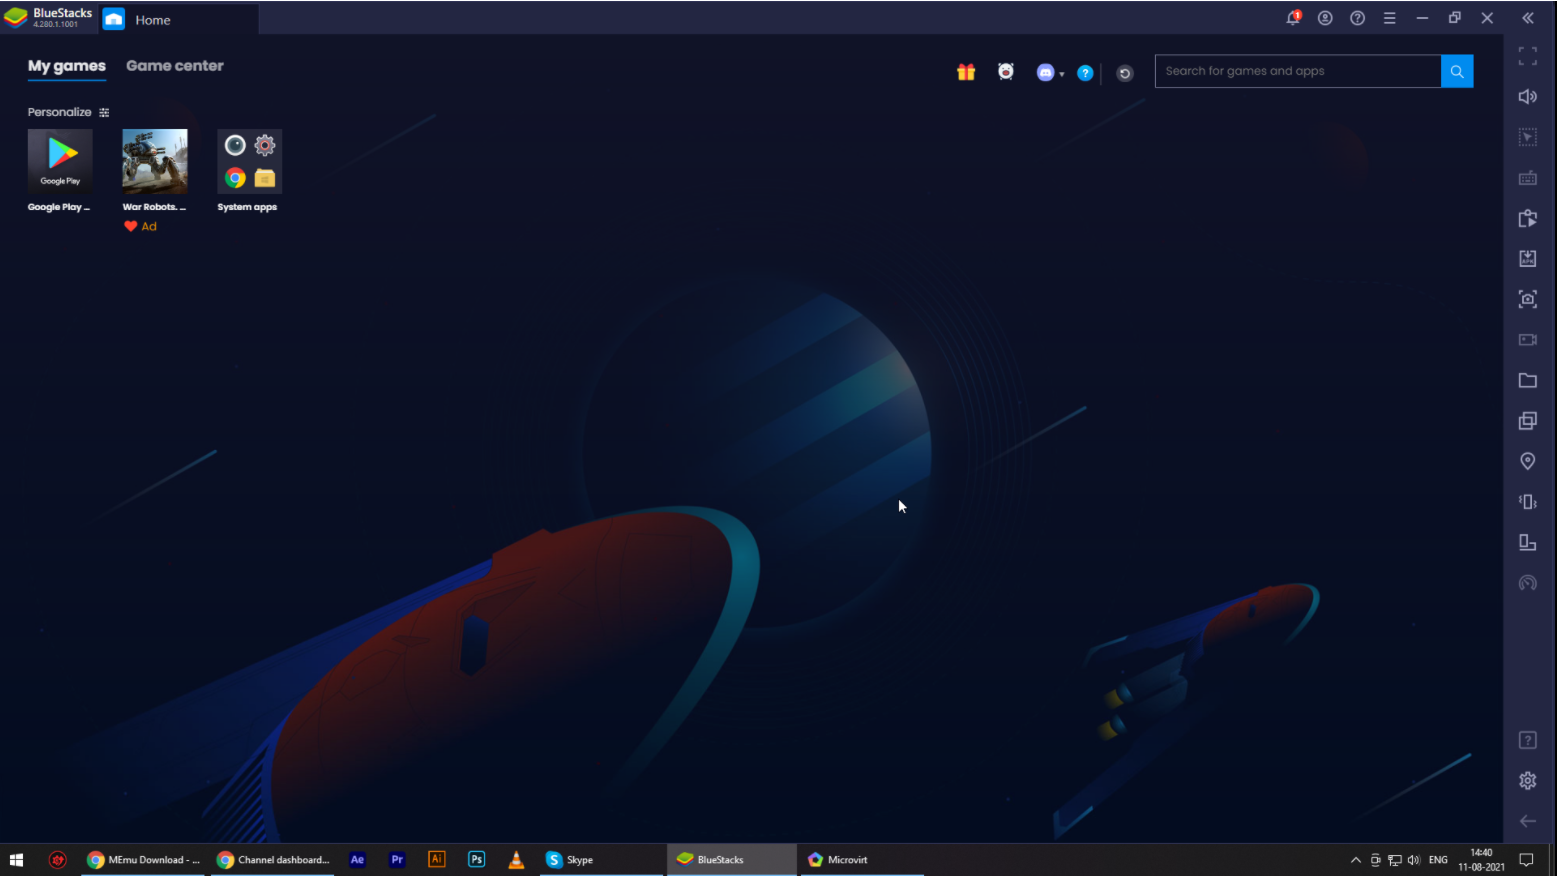Click the rotate screen icon
Viewport: 1557px width, 876px height.
(1527, 542)
